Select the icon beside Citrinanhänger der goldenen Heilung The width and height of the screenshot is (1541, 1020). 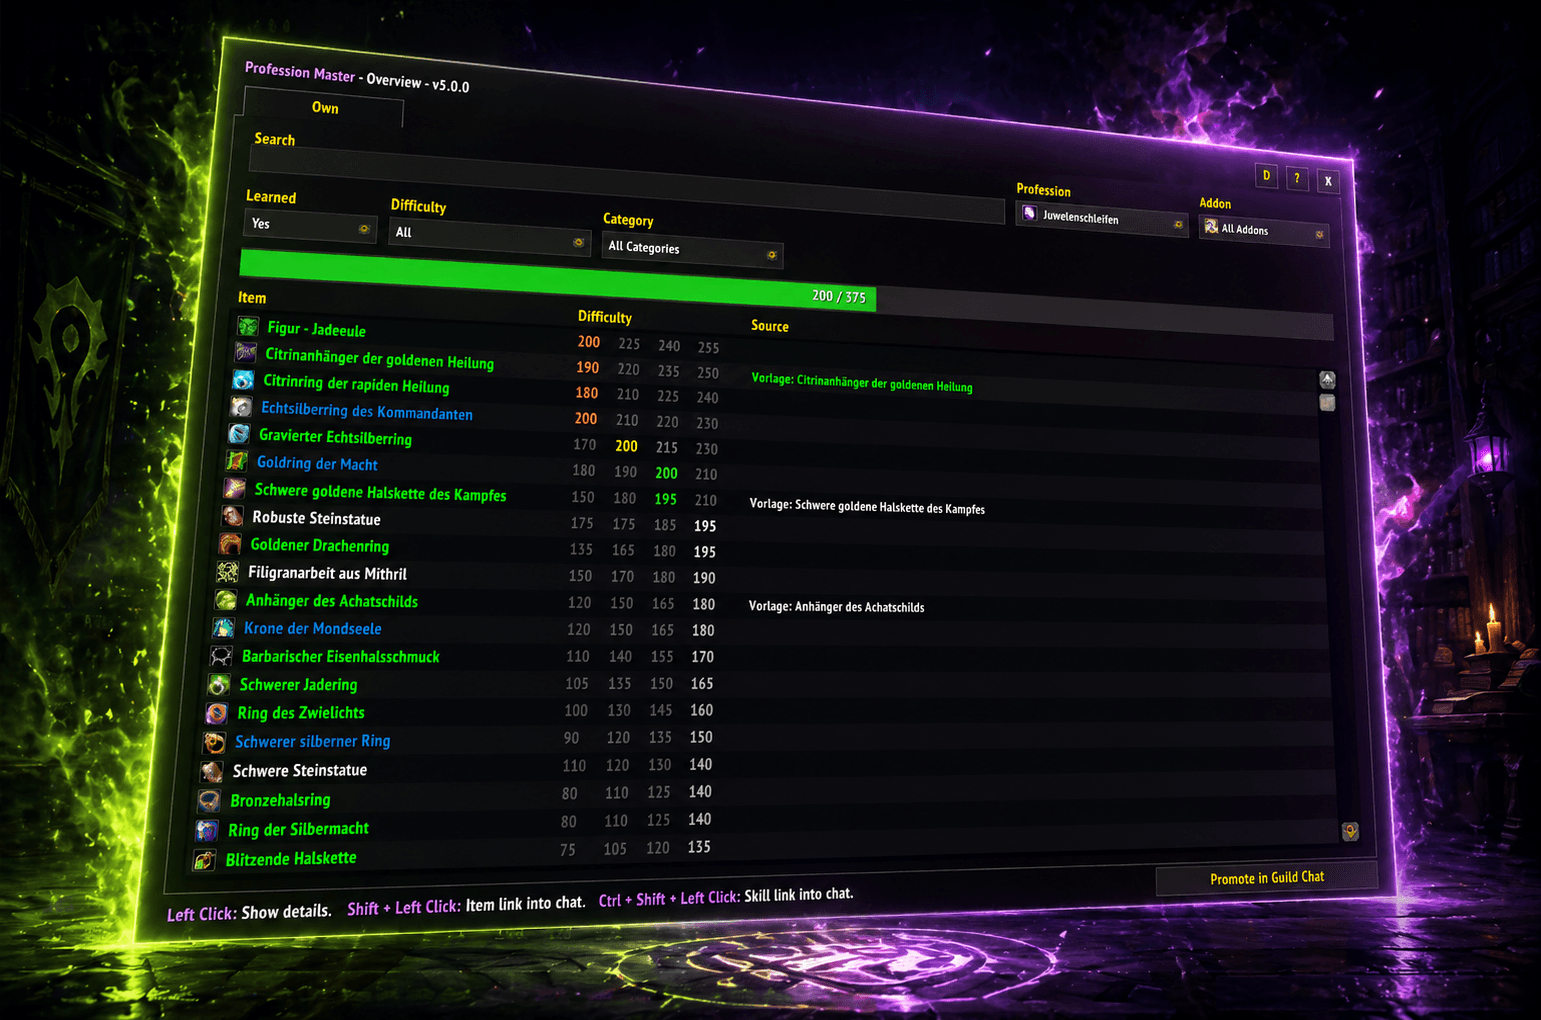tap(246, 352)
